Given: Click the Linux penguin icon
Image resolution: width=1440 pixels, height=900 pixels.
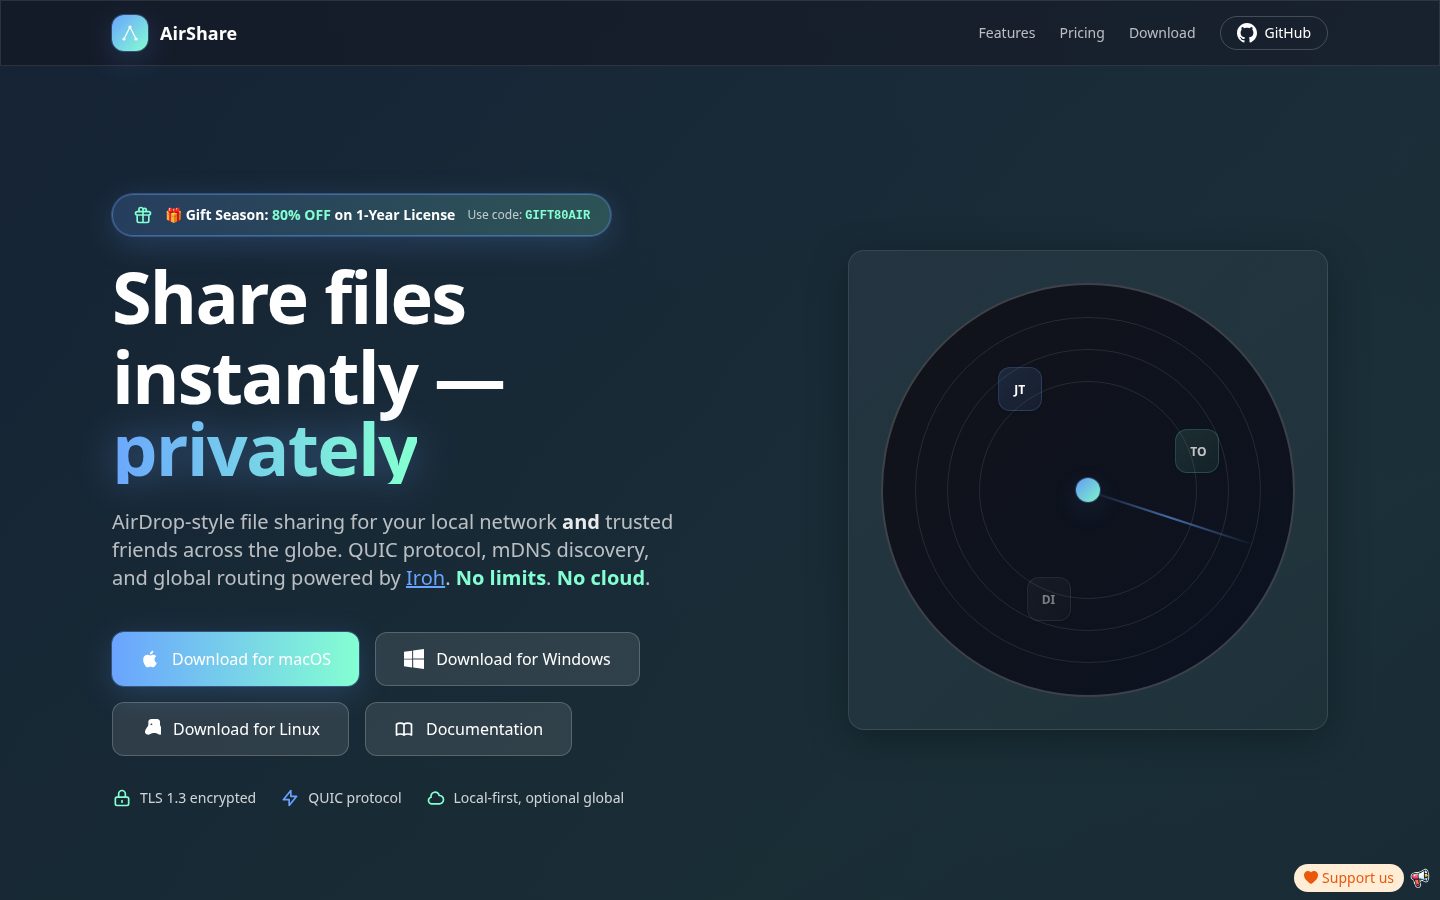Looking at the screenshot, I should click(x=152, y=728).
